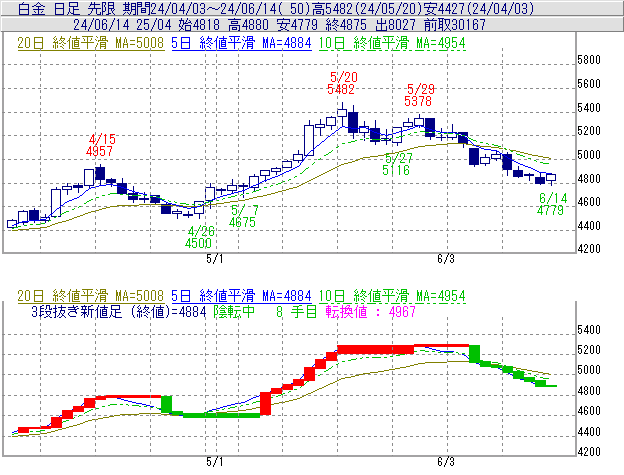Click the long red bar at 5200 level
Screen dimensions: 624x475
pos(375,350)
